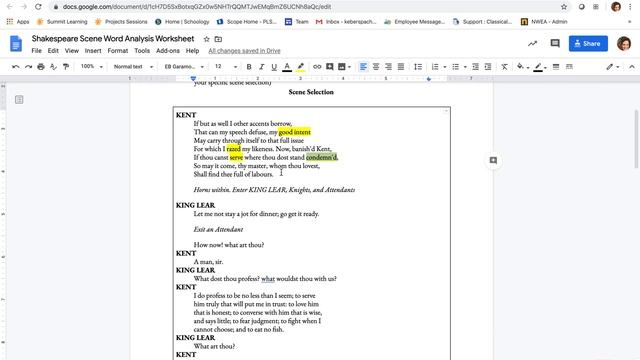Open editing mode pencil dropdown

click(613, 67)
